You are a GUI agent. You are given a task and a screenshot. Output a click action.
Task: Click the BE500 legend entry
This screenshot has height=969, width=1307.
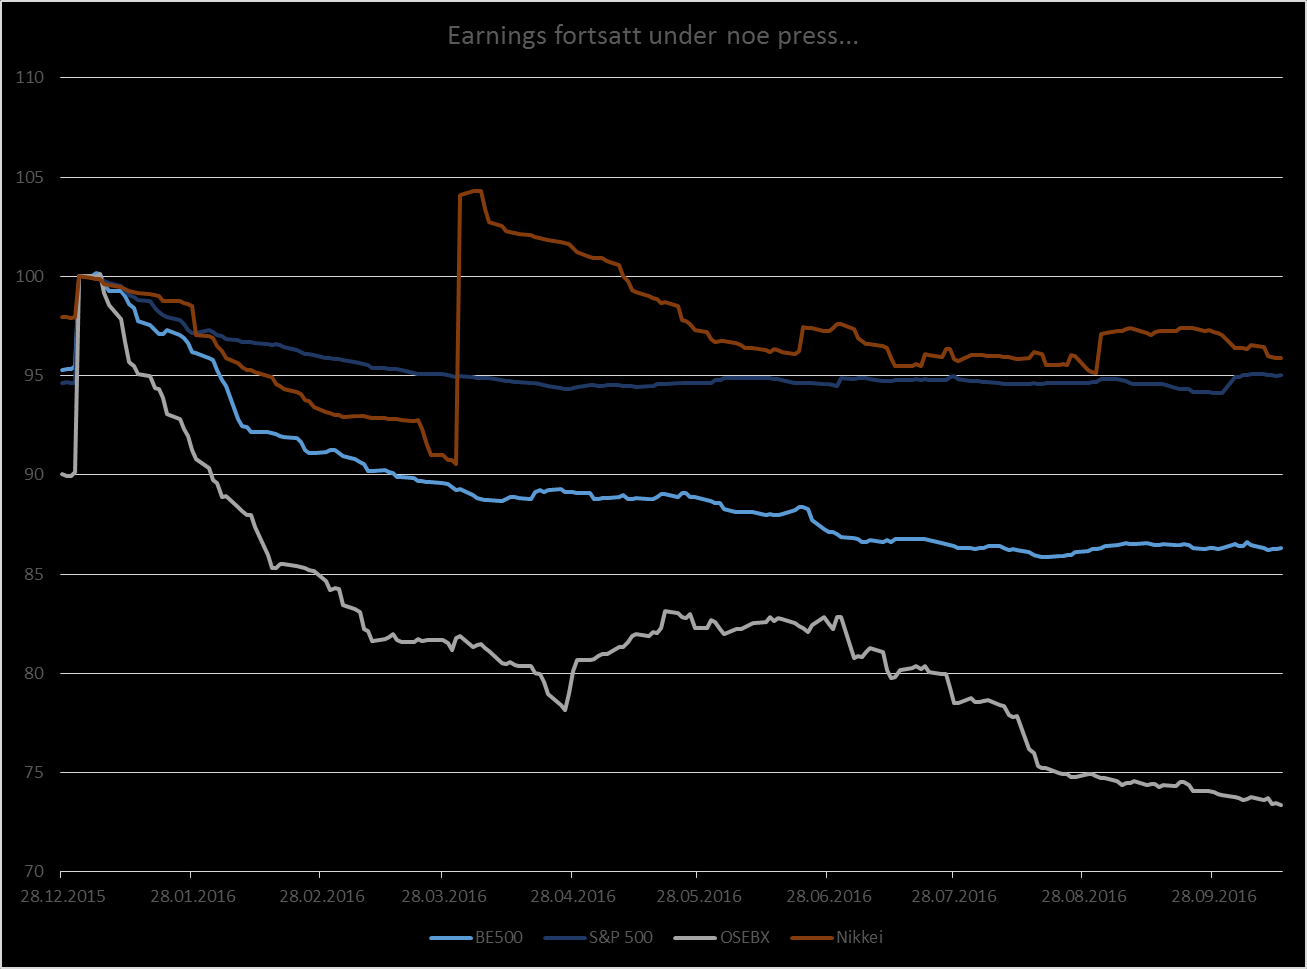[476, 937]
